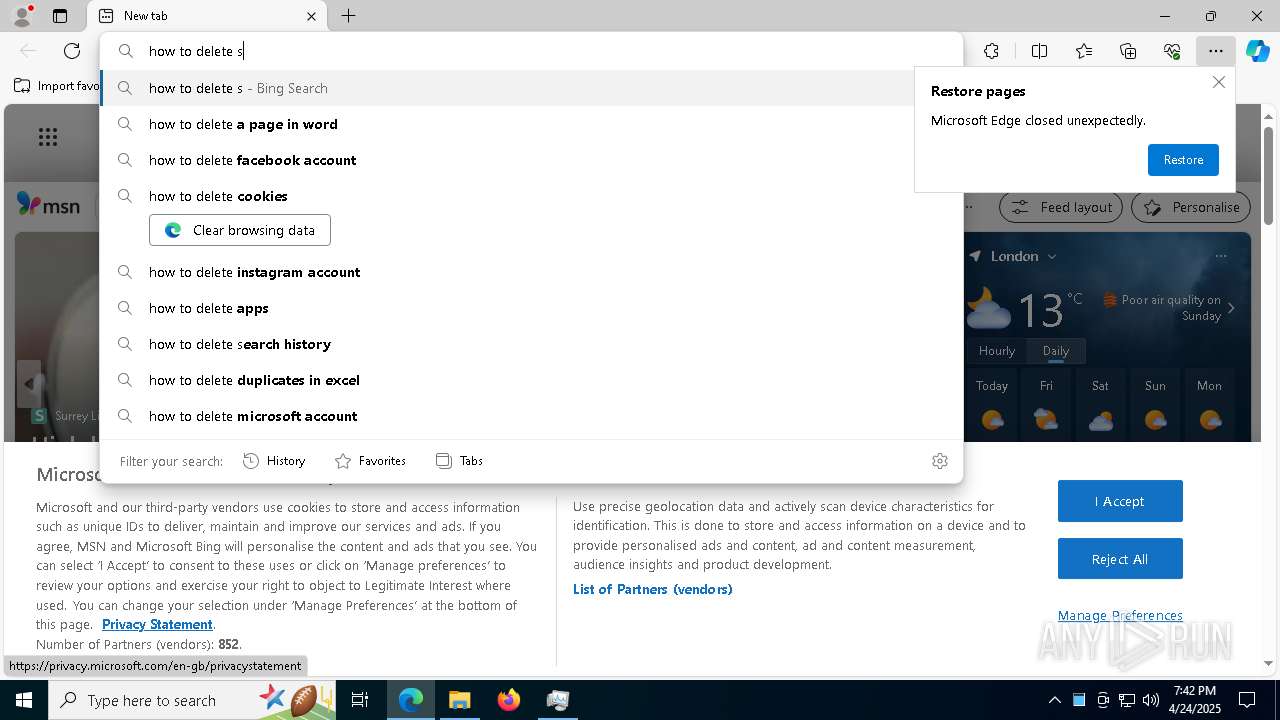This screenshot has width=1280, height=720.
Task: Open File Explorer from the taskbar
Action: [459, 700]
